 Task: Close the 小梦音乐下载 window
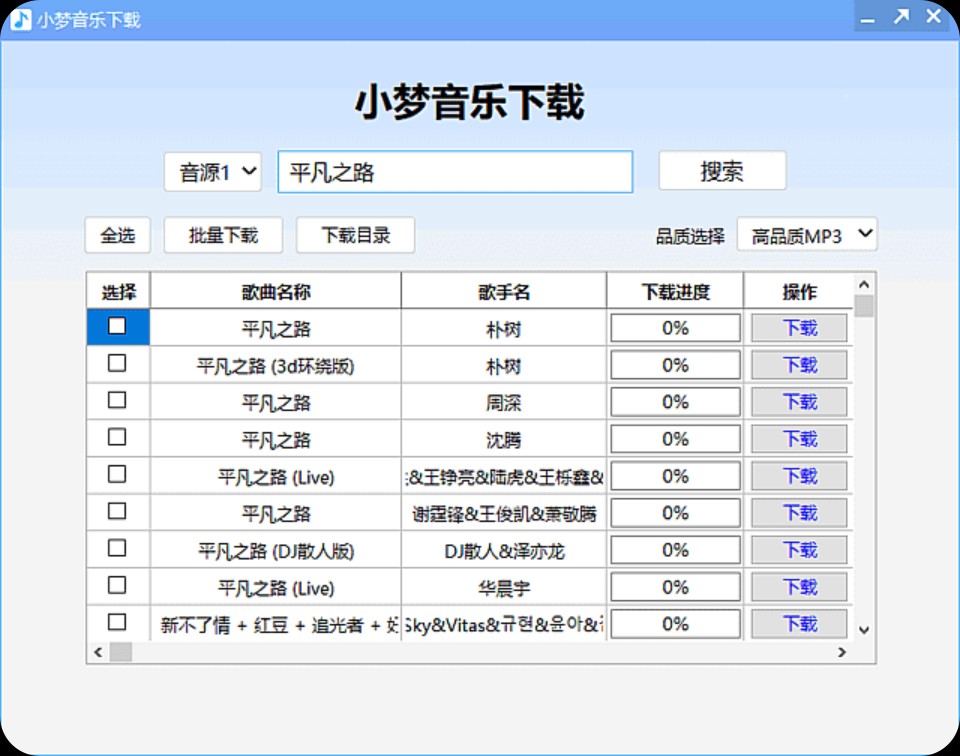934,17
